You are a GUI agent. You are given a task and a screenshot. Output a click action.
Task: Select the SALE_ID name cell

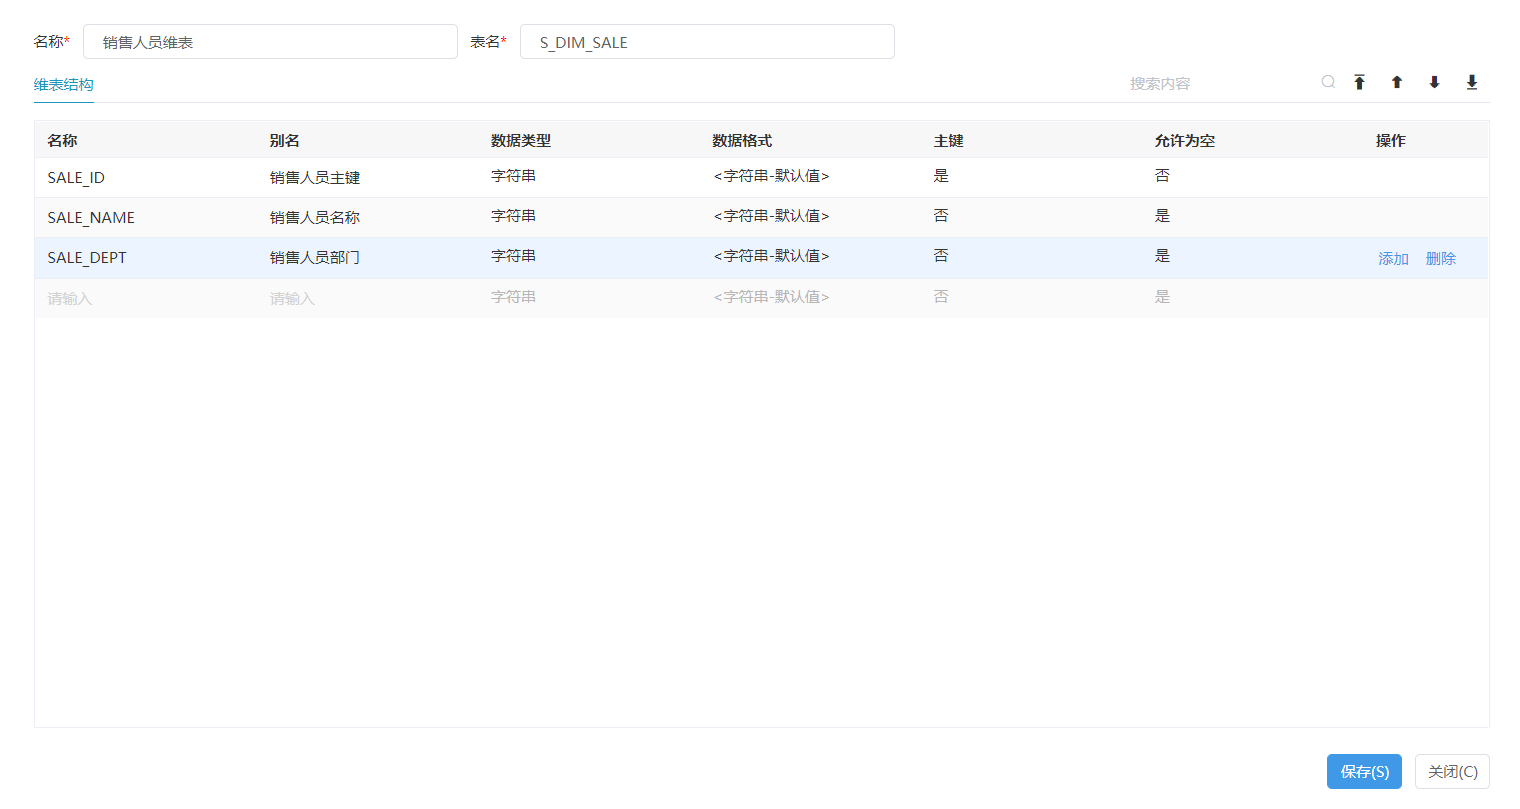point(76,178)
